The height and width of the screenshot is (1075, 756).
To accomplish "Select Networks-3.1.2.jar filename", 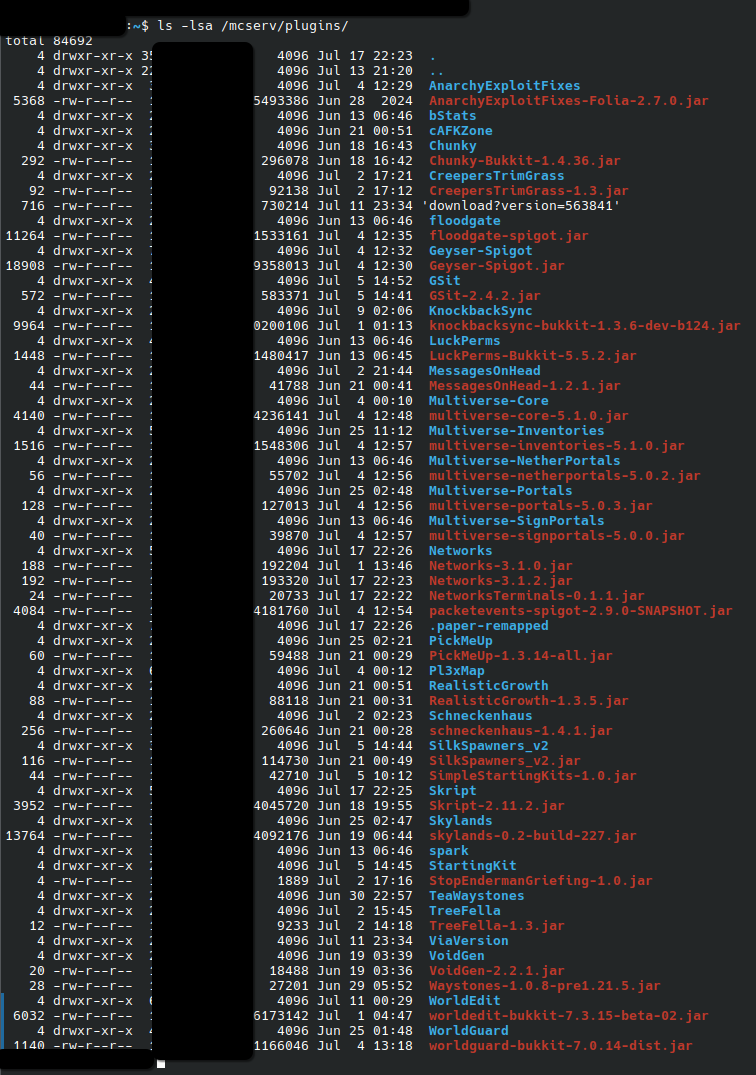I will click(501, 581).
